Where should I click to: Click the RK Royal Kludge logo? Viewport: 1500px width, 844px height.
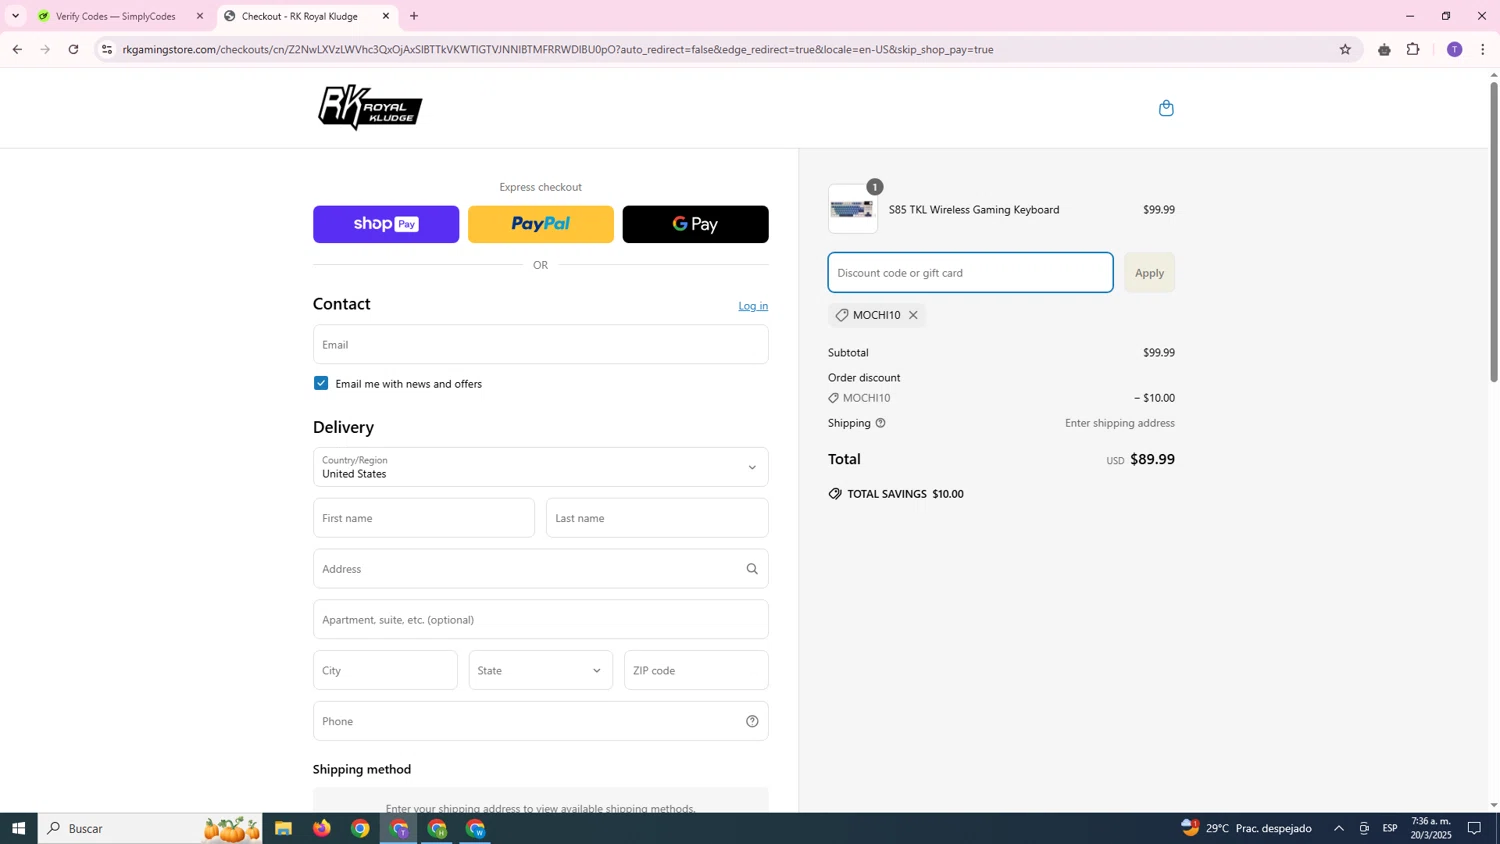(x=370, y=108)
